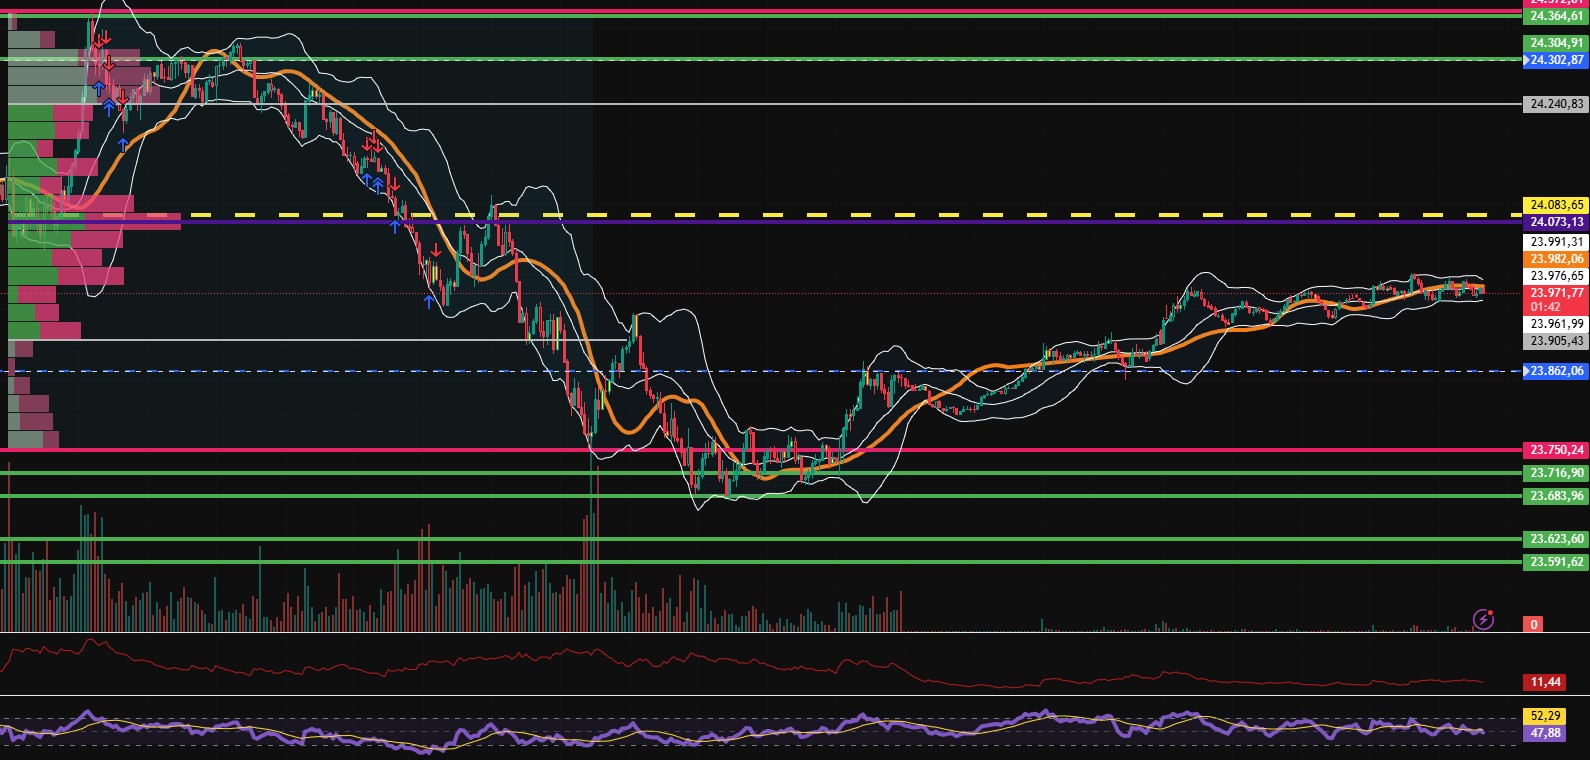Screen dimensions: 1590x760
Task: Select the green 23.591,62 level label
Action: coord(1556,562)
